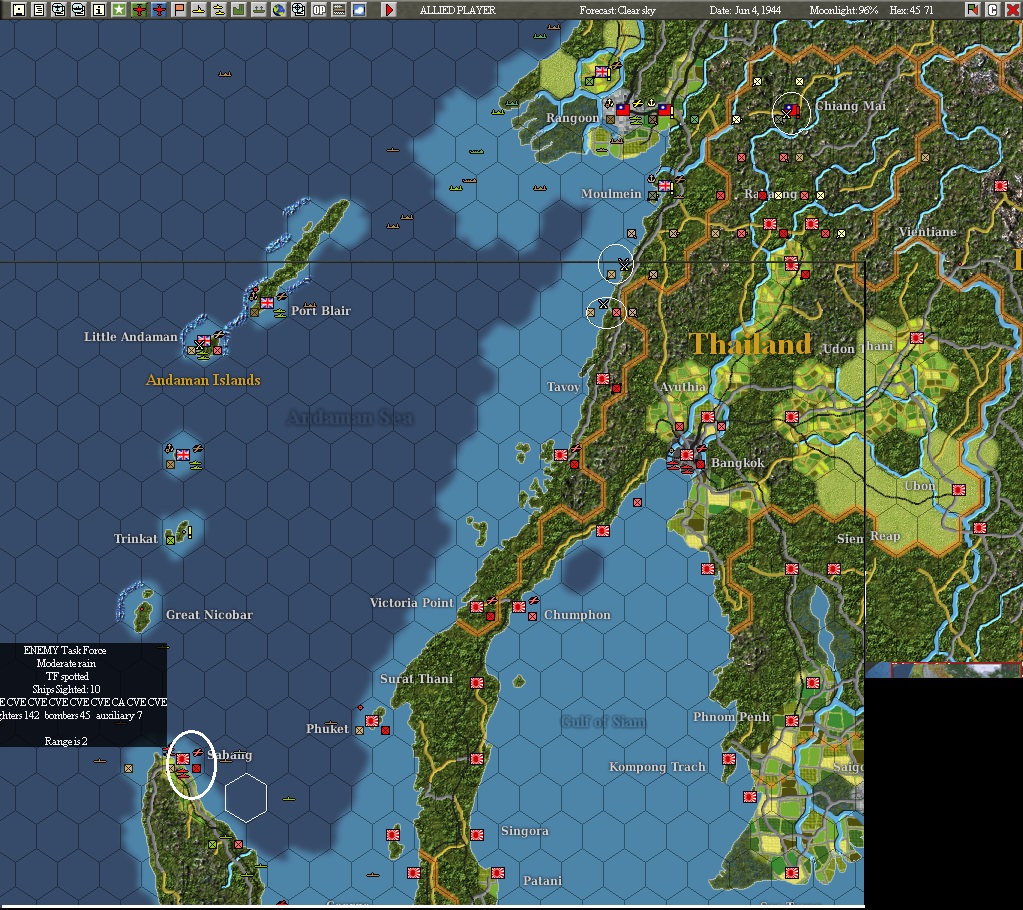
Task: Click the red plane on green icon
Action: pyautogui.click(x=139, y=9)
